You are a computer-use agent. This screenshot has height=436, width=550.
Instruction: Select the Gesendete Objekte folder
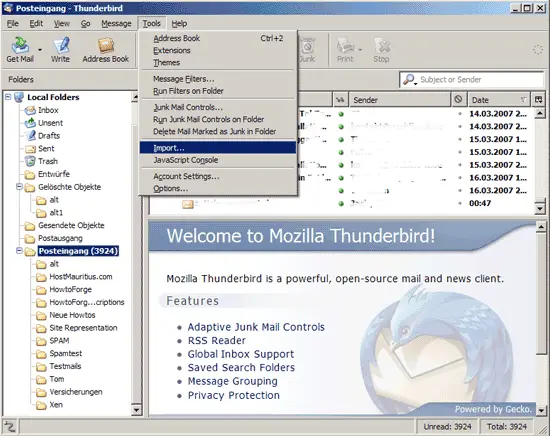[71, 225]
